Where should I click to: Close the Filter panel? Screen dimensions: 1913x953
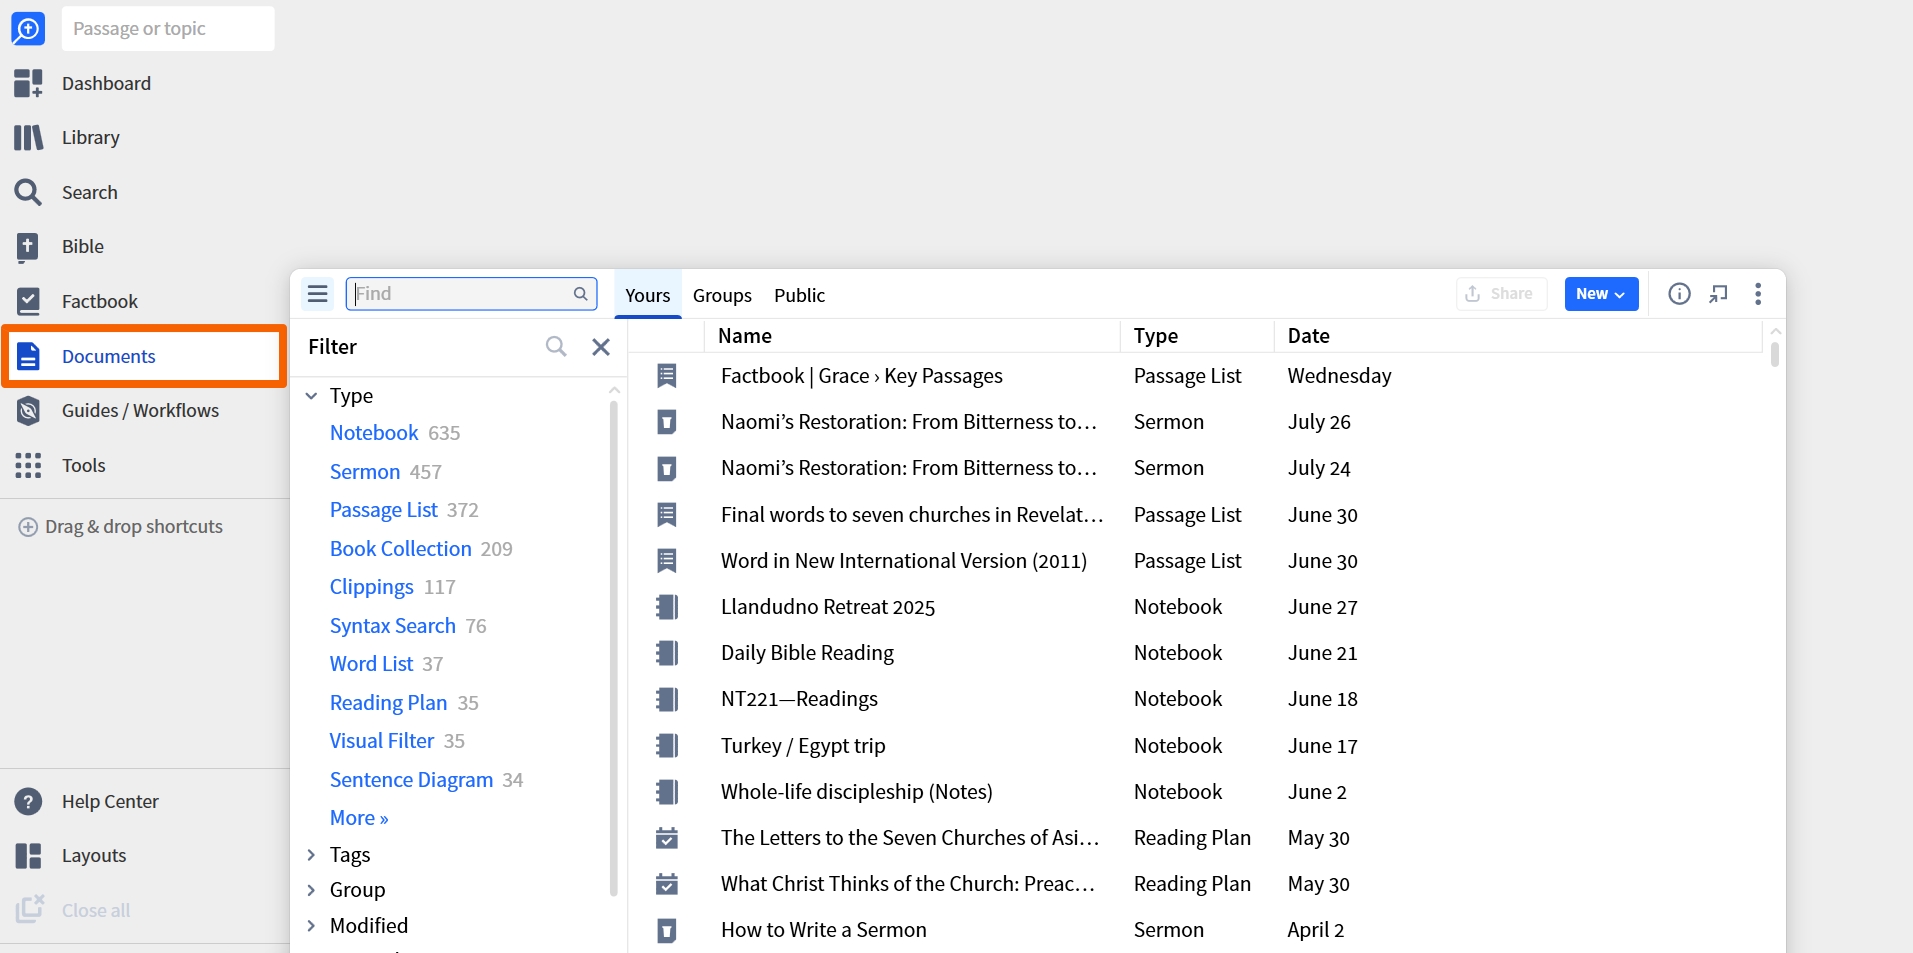tap(601, 346)
